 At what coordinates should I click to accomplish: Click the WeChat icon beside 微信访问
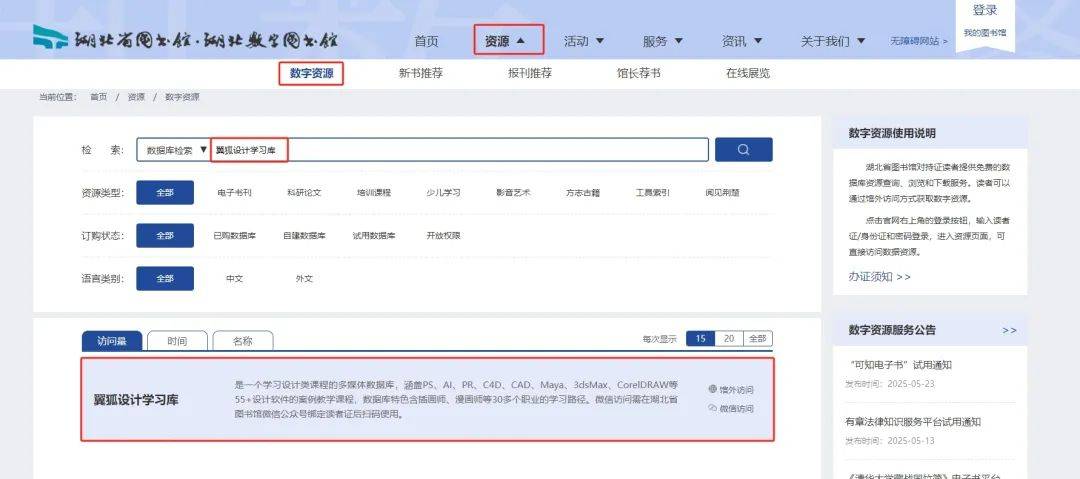(712, 408)
